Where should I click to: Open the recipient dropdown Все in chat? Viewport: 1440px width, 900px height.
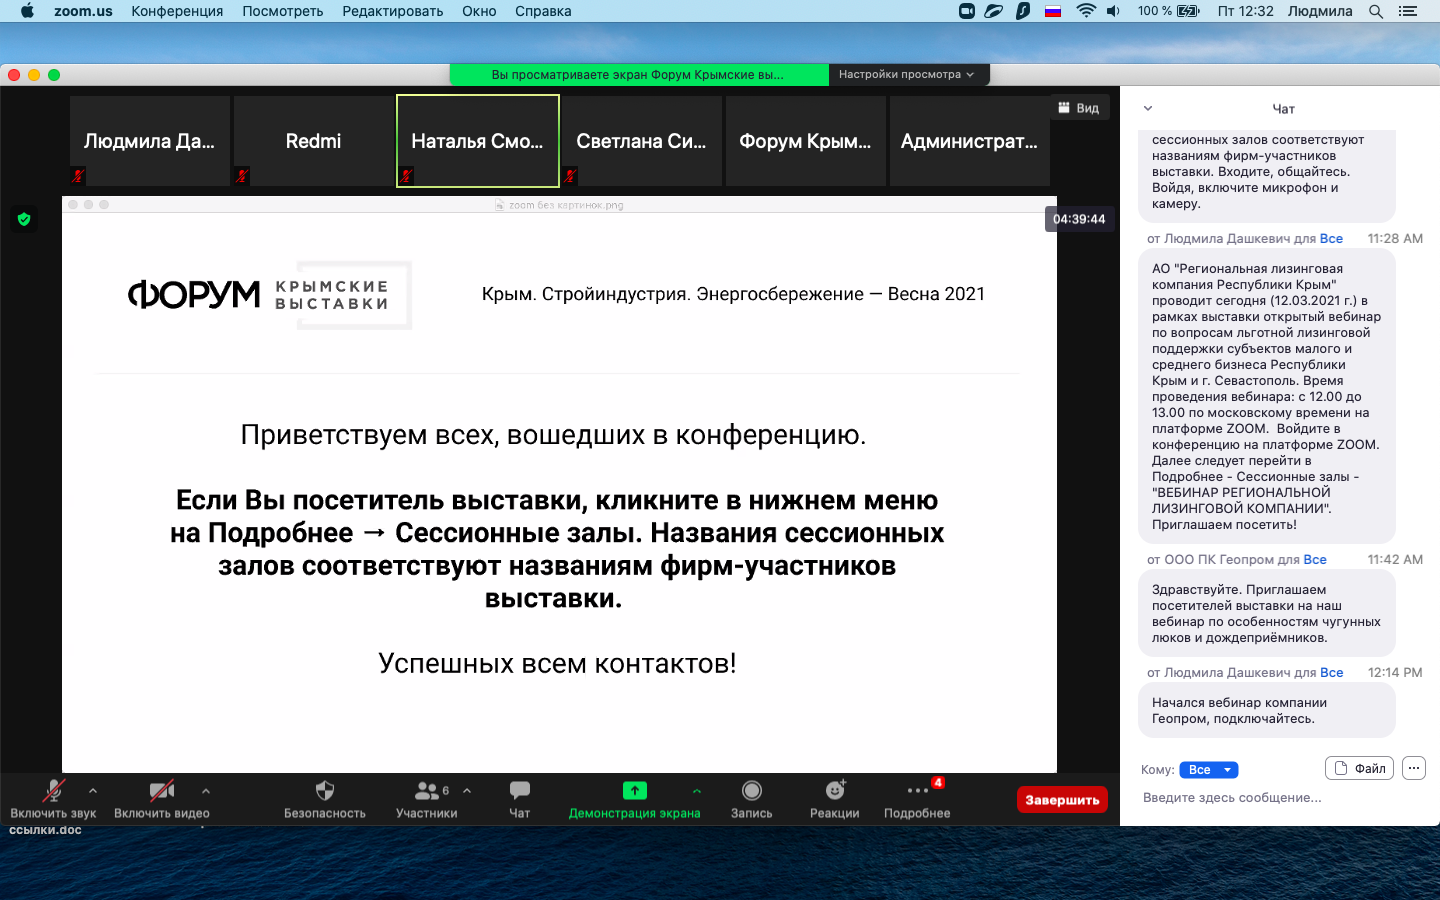point(1208,770)
